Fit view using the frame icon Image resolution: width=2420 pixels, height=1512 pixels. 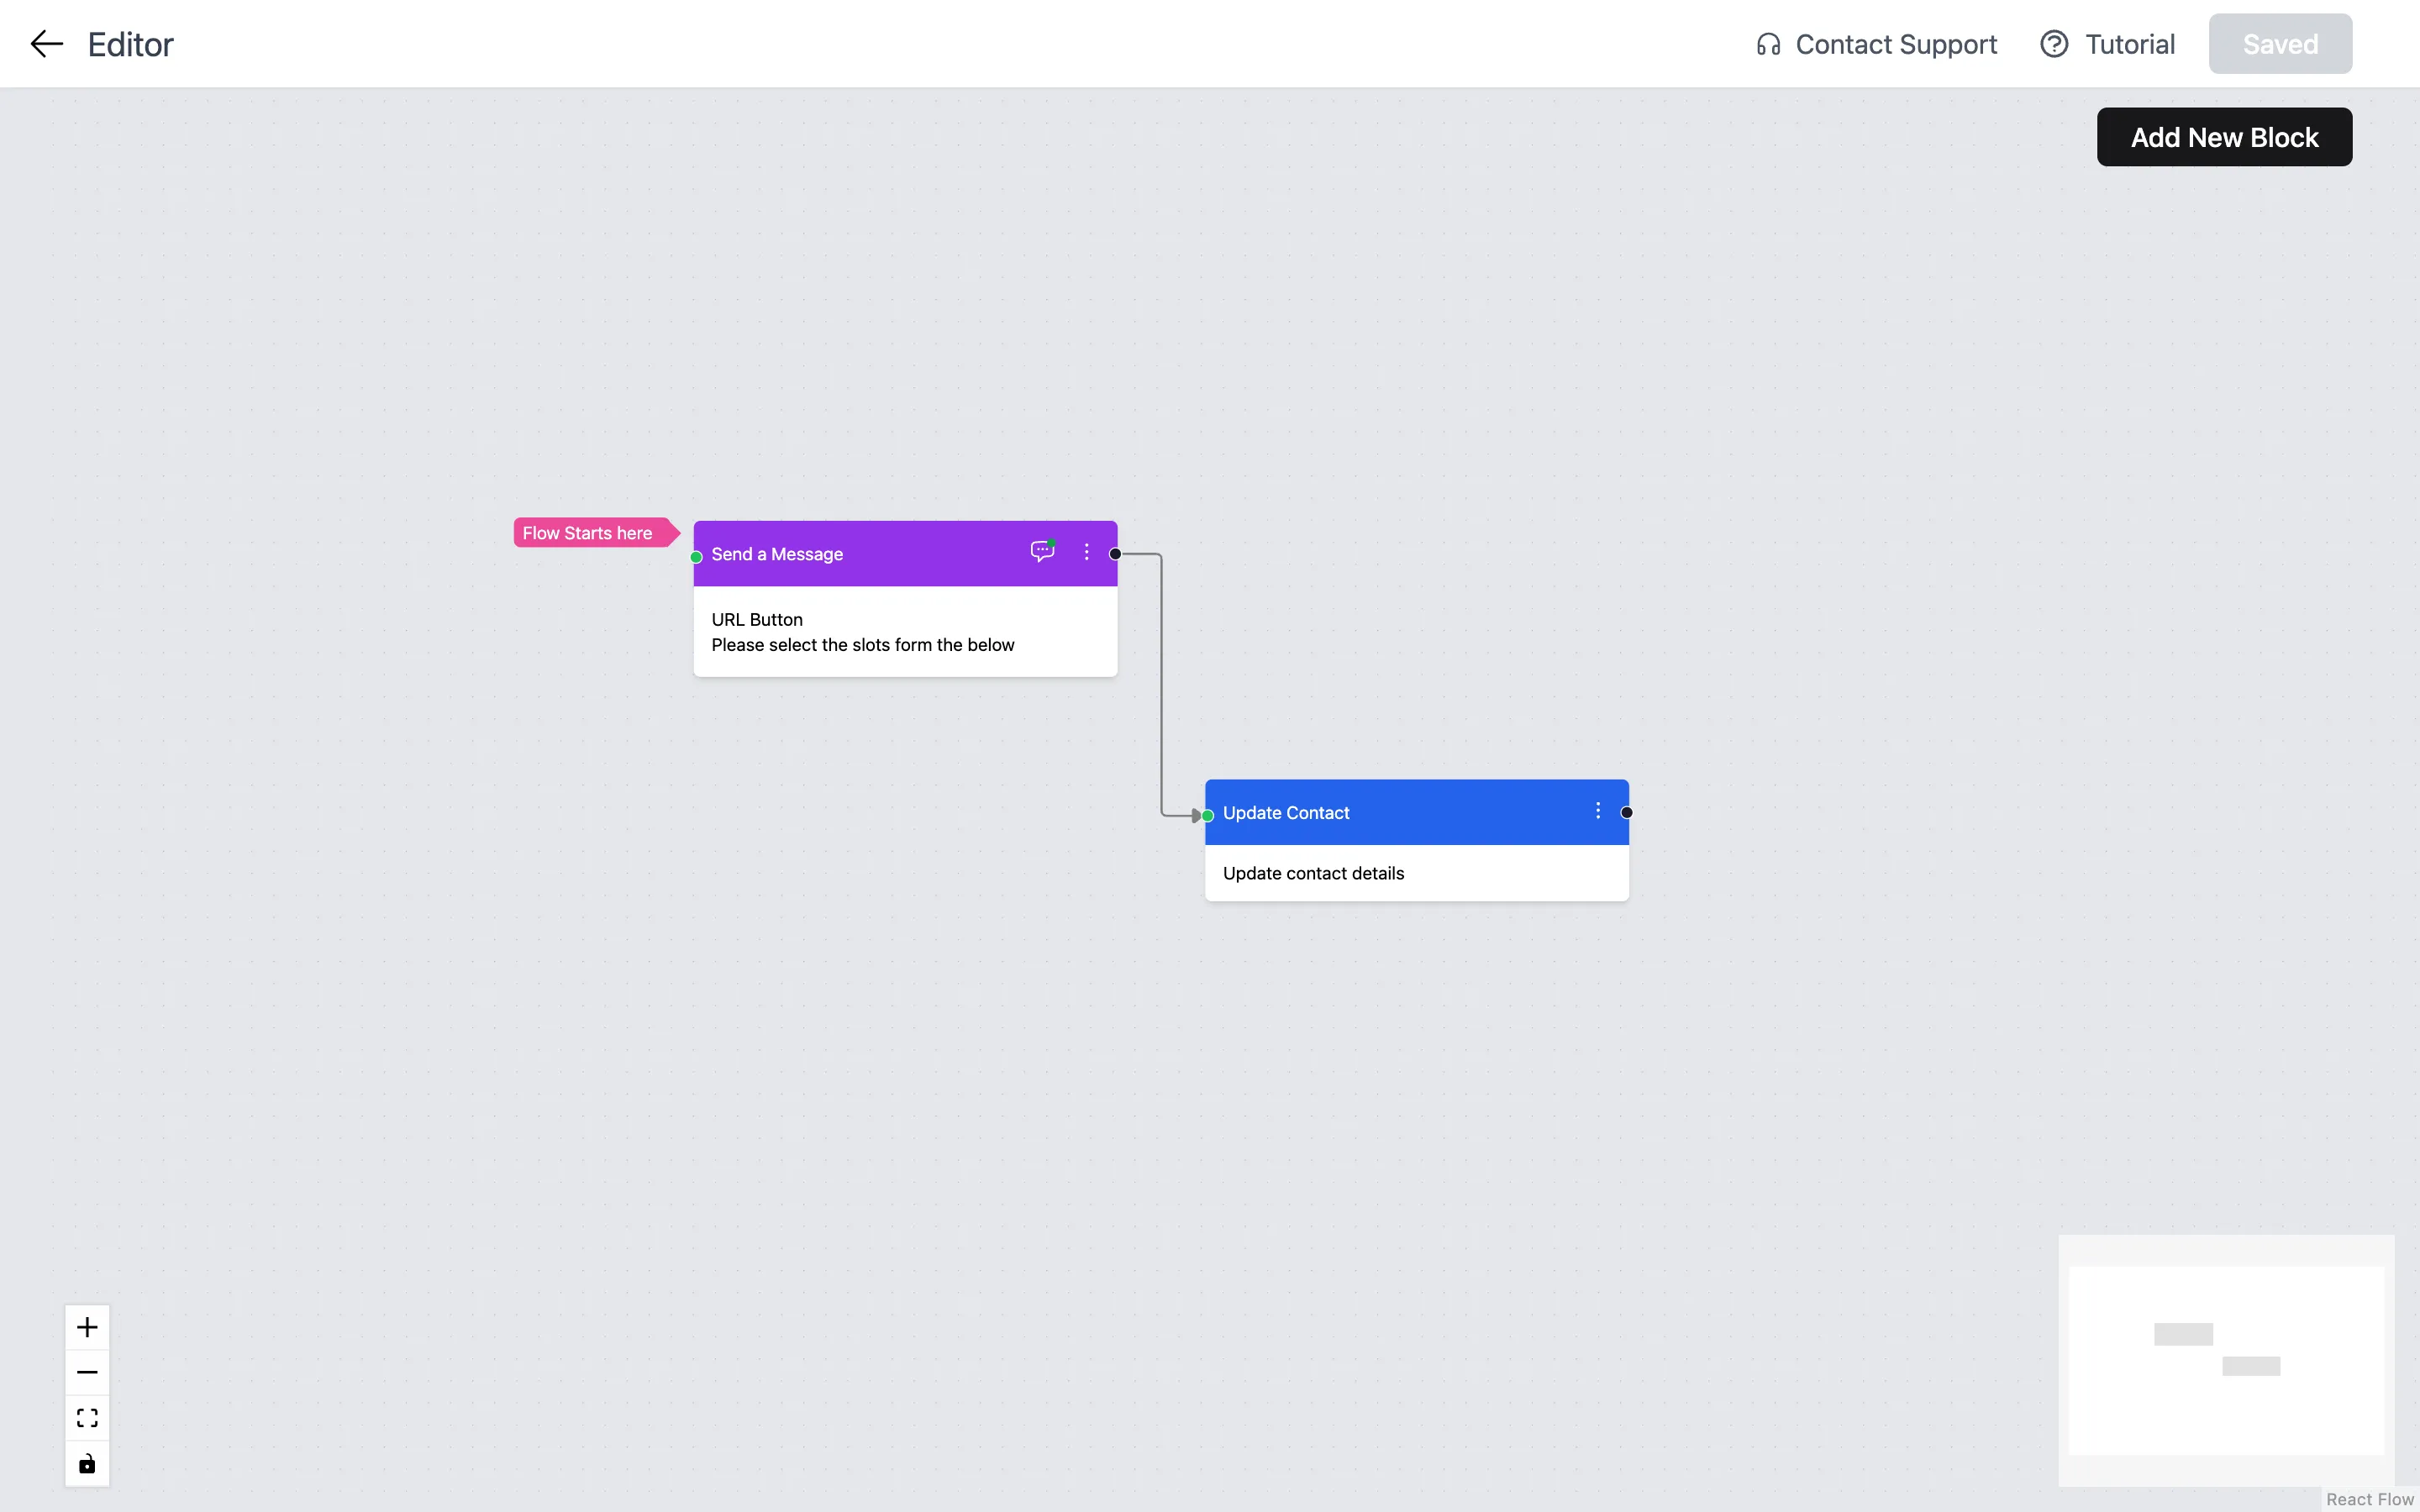pos(87,1418)
